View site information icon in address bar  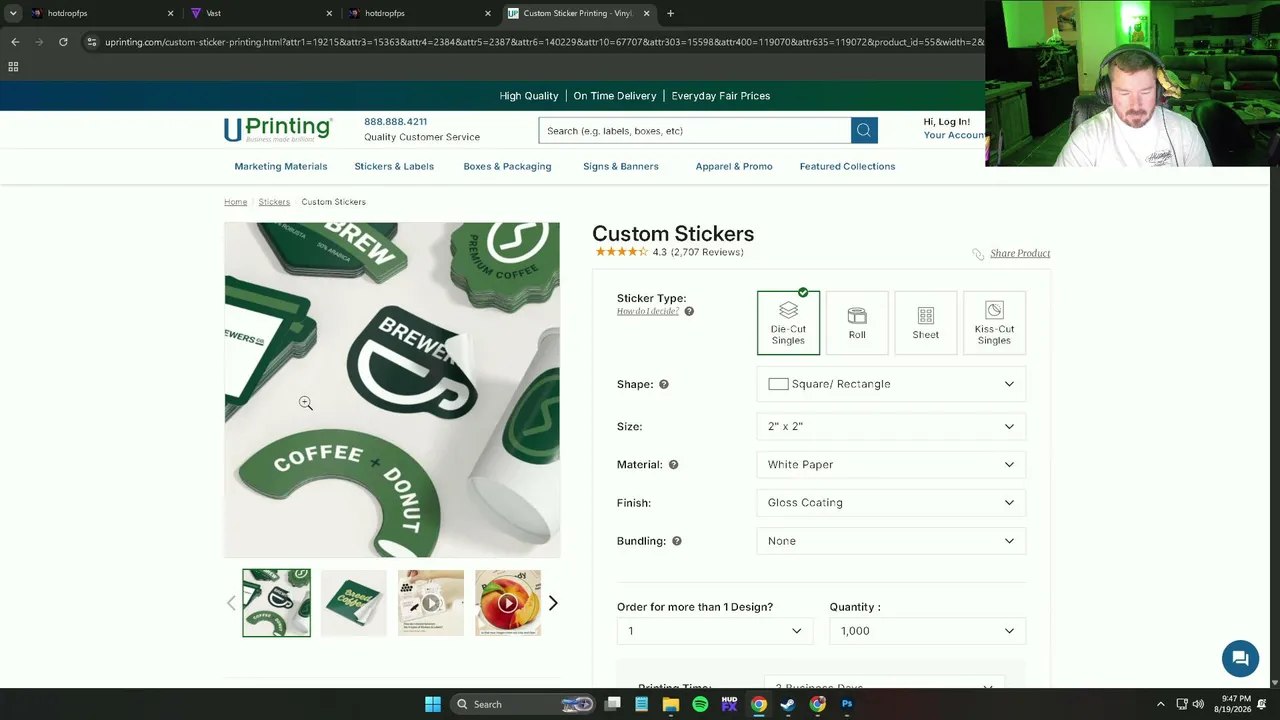coord(91,42)
